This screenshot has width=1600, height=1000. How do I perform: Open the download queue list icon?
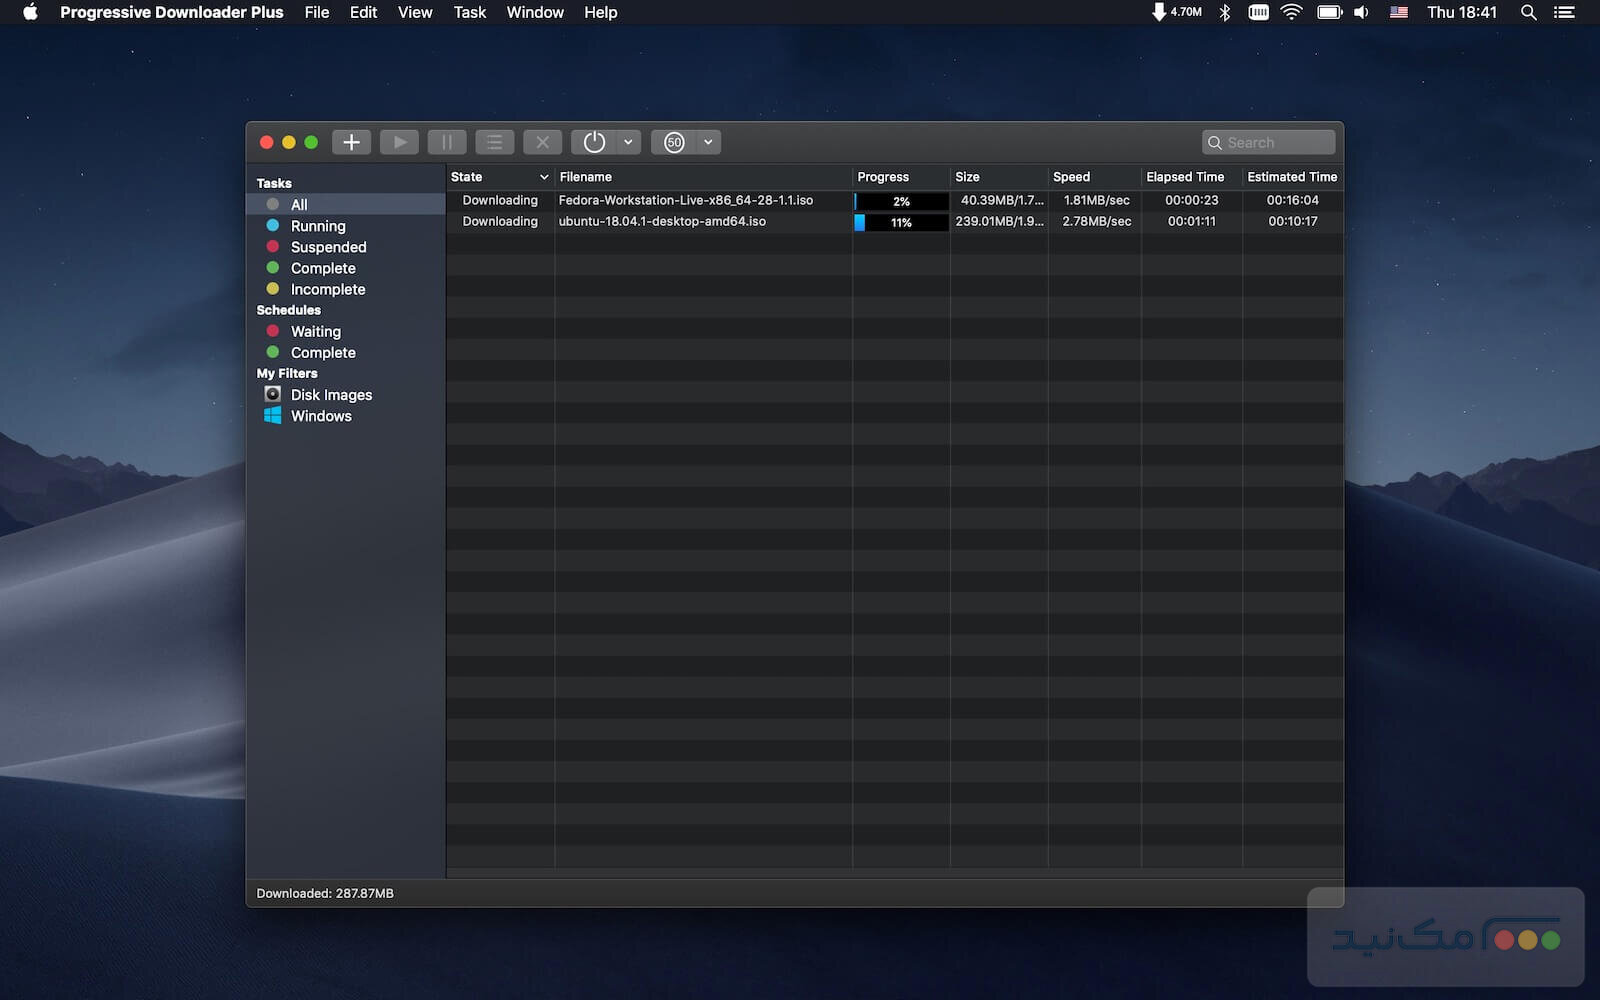pyautogui.click(x=495, y=141)
